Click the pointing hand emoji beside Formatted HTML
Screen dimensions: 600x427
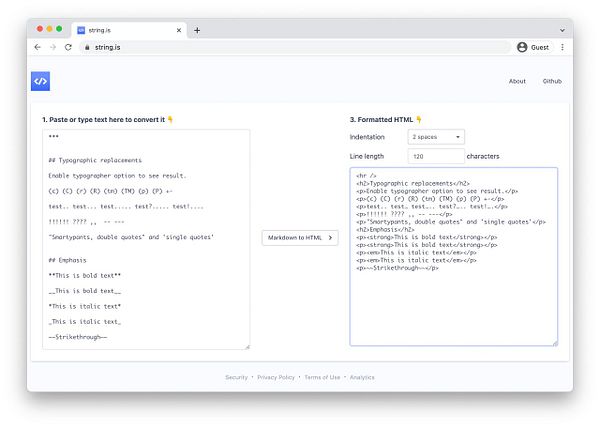click(419, 120)
